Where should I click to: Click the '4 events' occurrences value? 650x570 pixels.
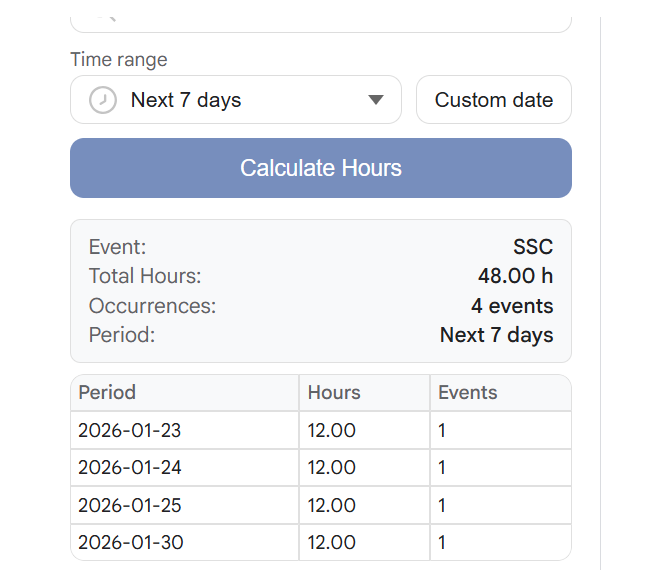pos(512,306)
